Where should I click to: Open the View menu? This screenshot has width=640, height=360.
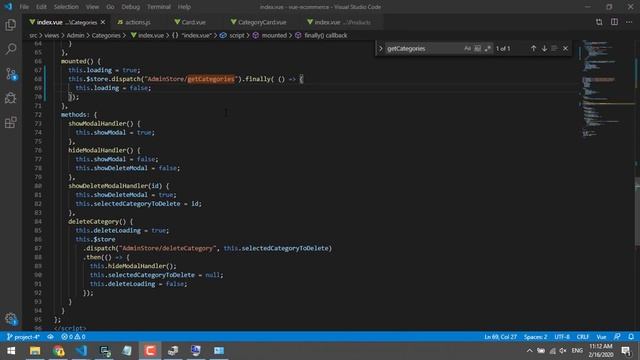pyautogui.click(x=92, y=7)
